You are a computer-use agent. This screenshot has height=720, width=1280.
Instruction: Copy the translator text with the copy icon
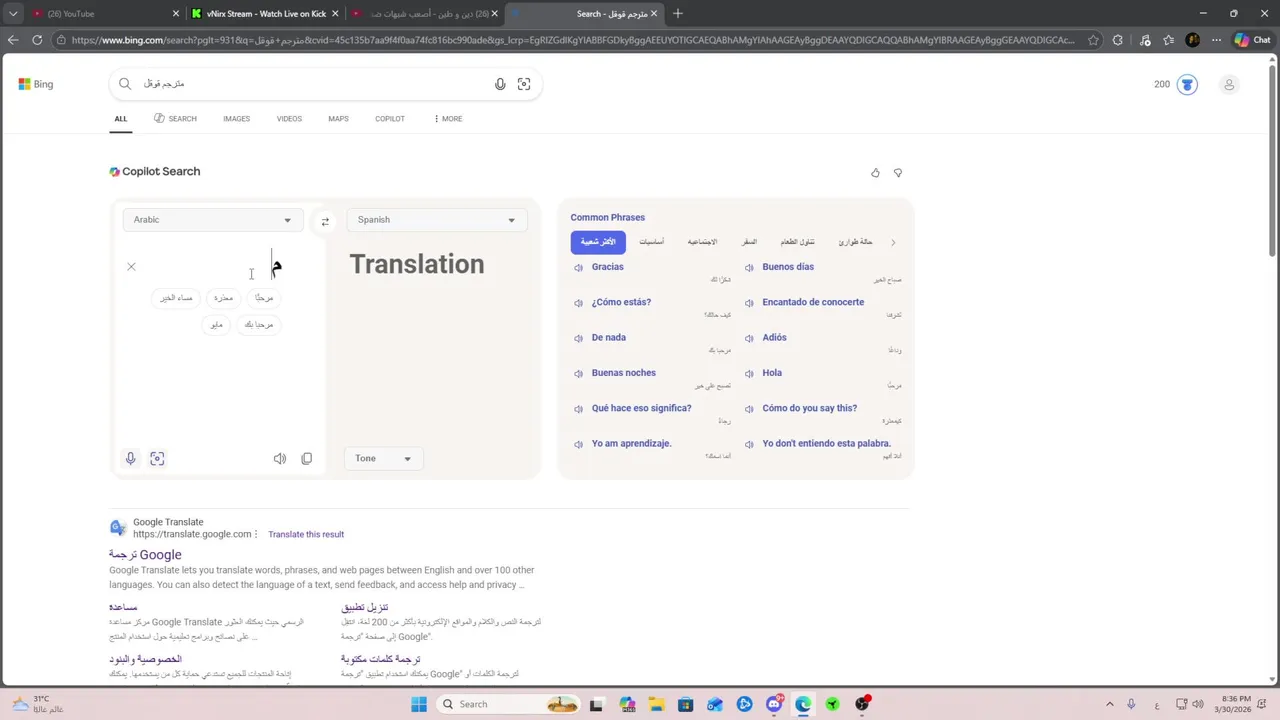[307, 458]
